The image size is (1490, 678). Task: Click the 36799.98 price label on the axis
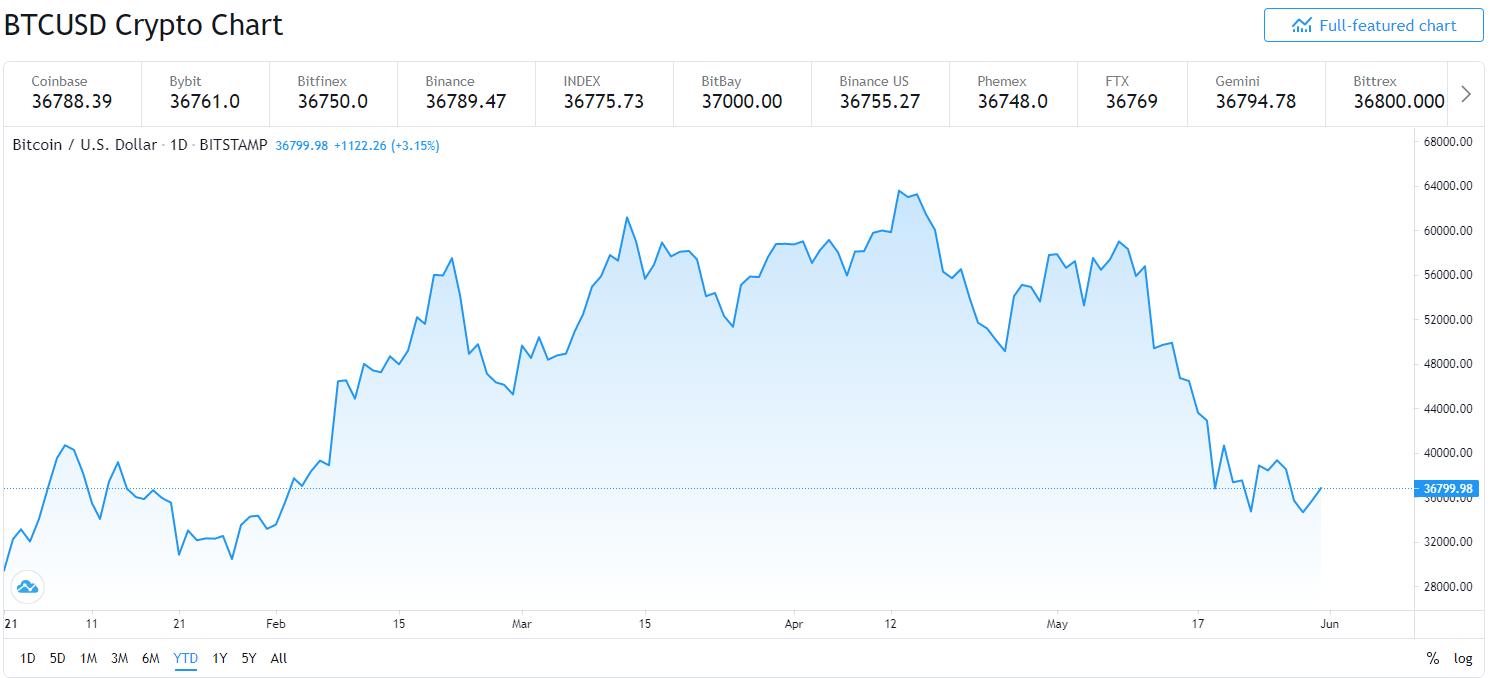[1446, 488]
